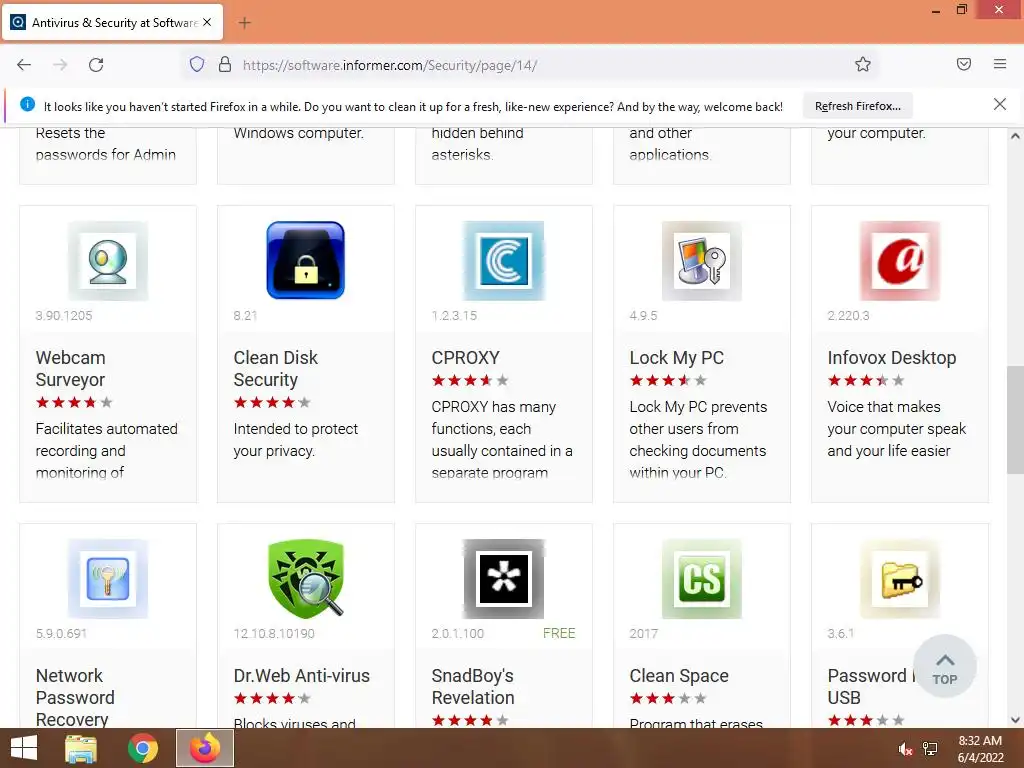Open the CPROXY app icon
Viewport: 1024px width, 768px height.
coord(504,261)
